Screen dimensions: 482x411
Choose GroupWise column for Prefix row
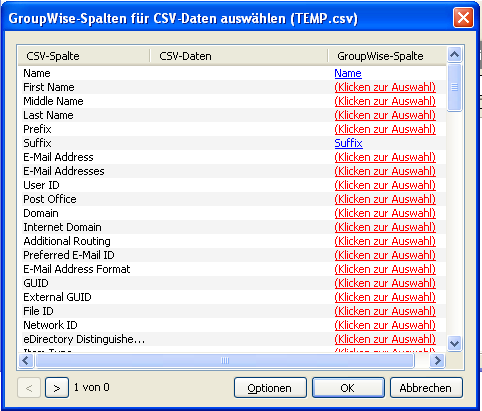[x=385, y=129]
